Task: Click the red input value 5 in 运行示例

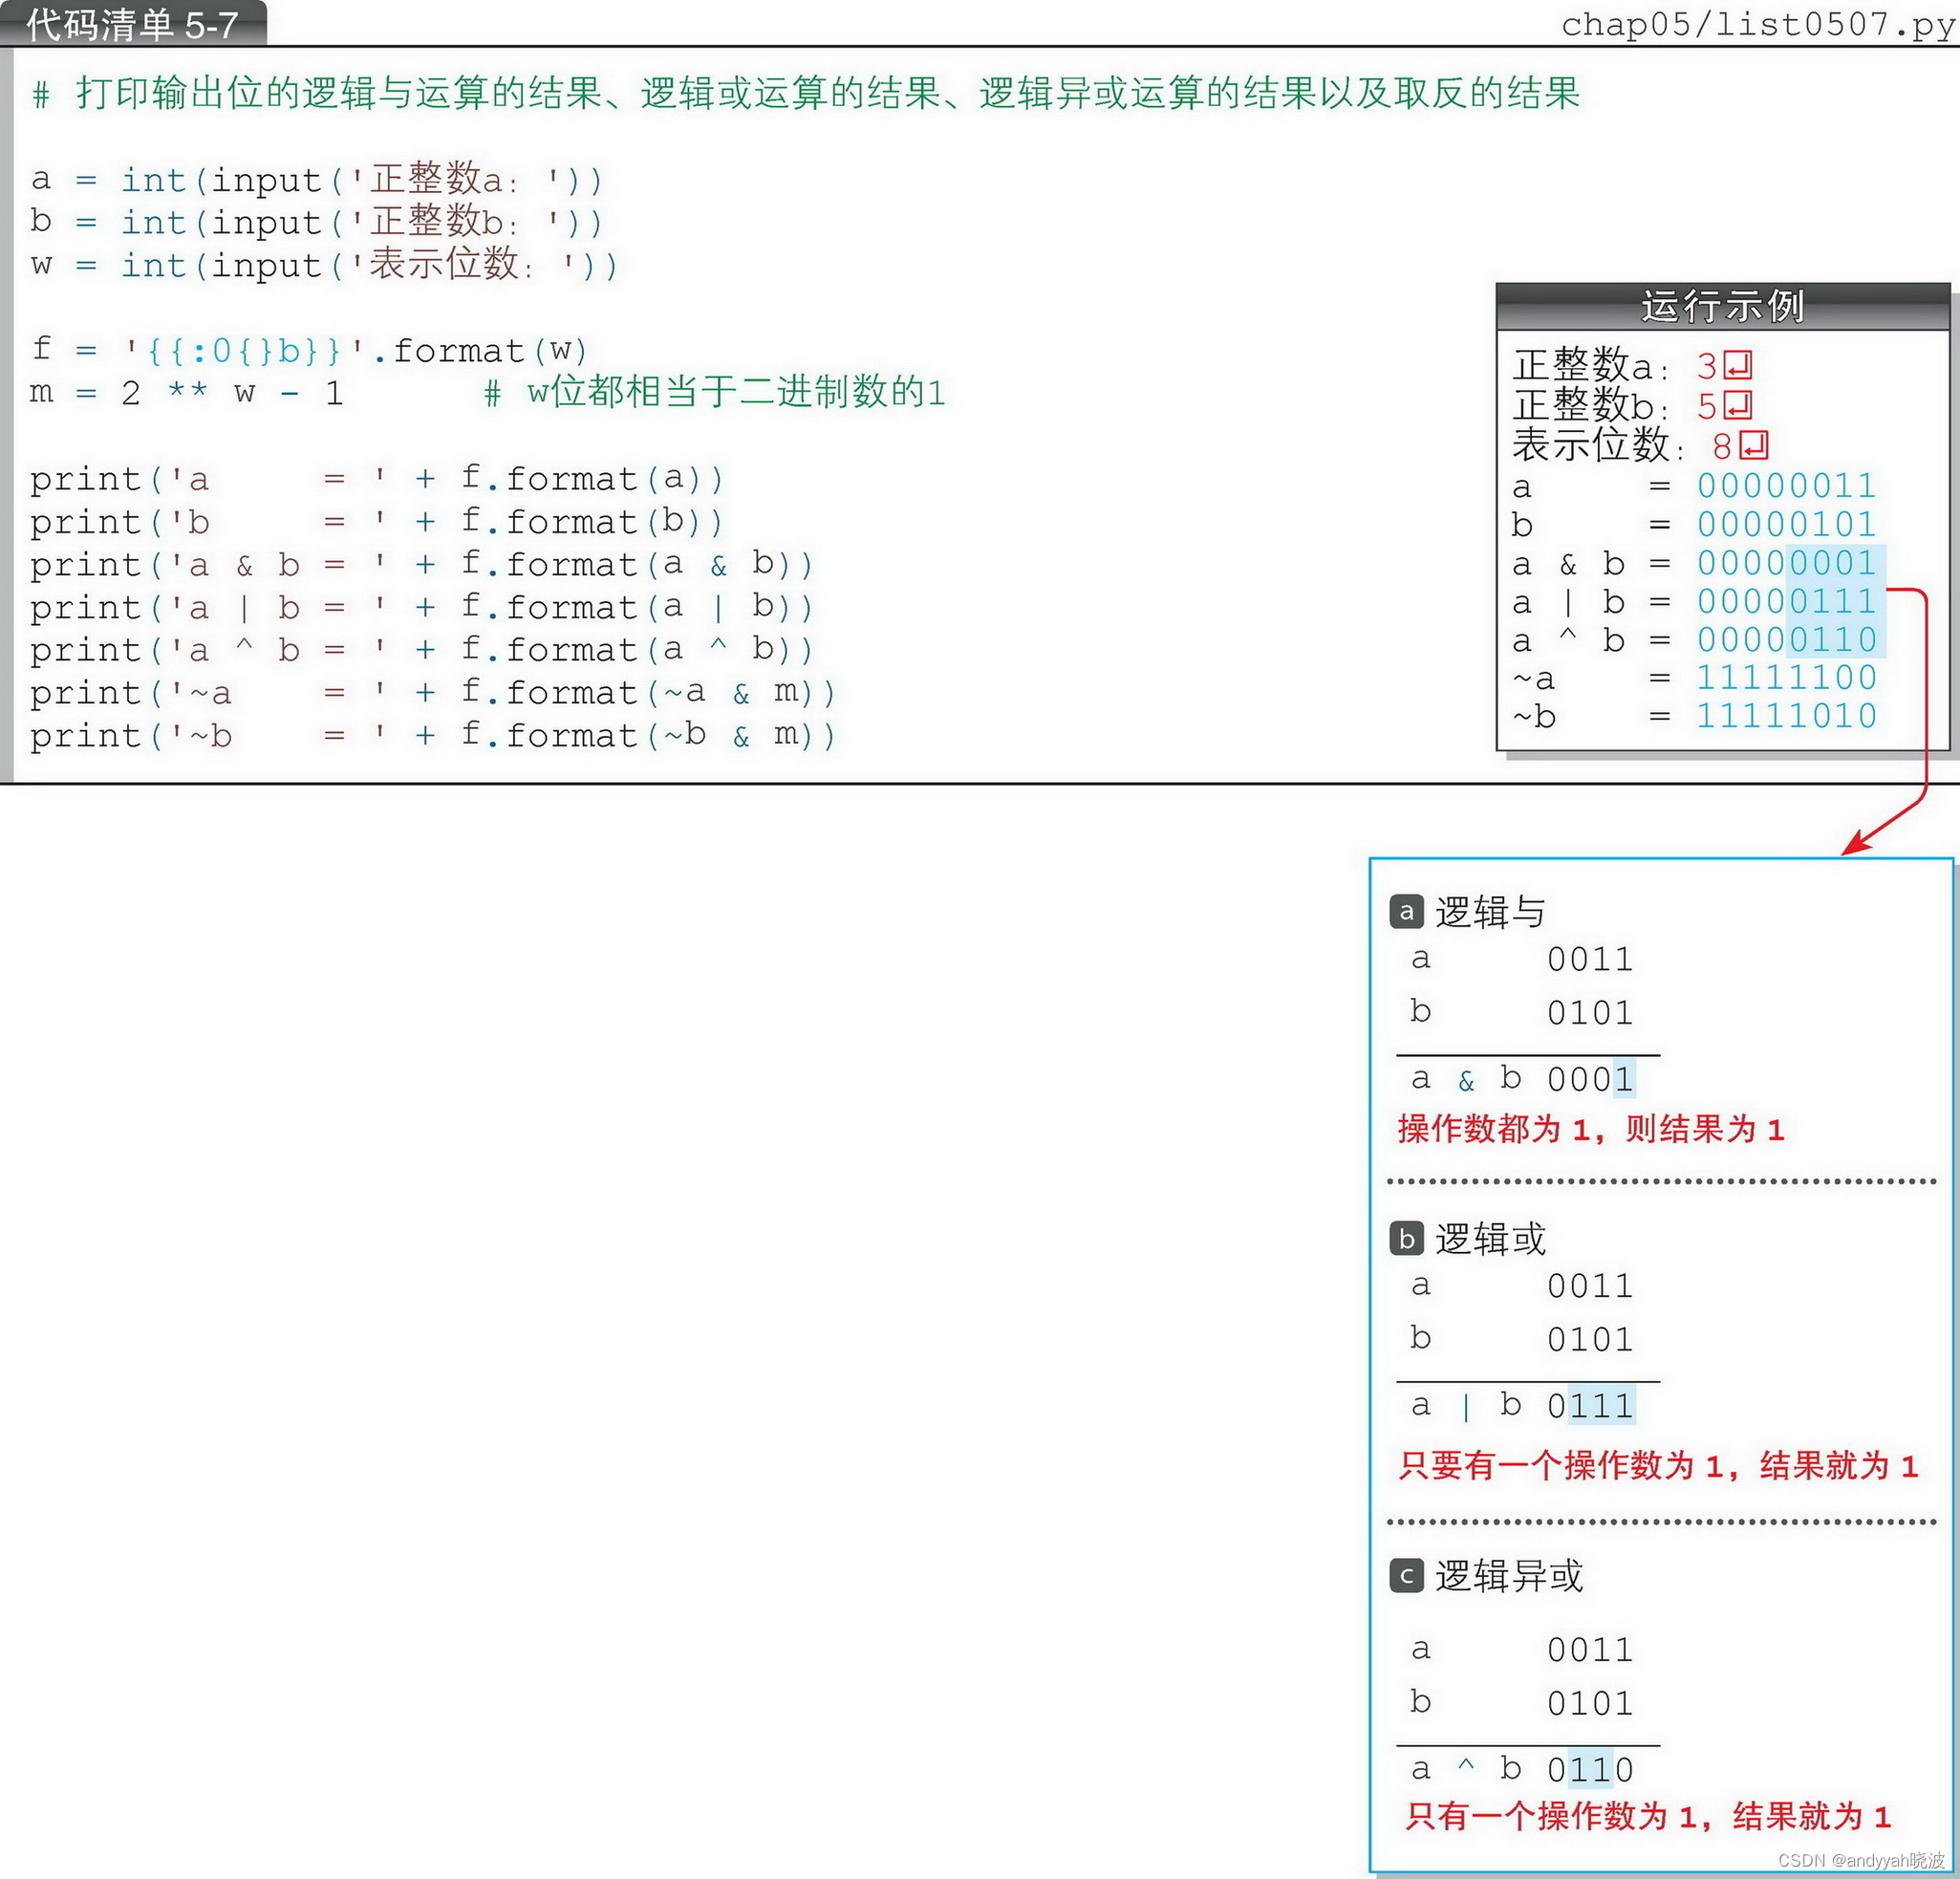Action: (x=1707, y=406)
